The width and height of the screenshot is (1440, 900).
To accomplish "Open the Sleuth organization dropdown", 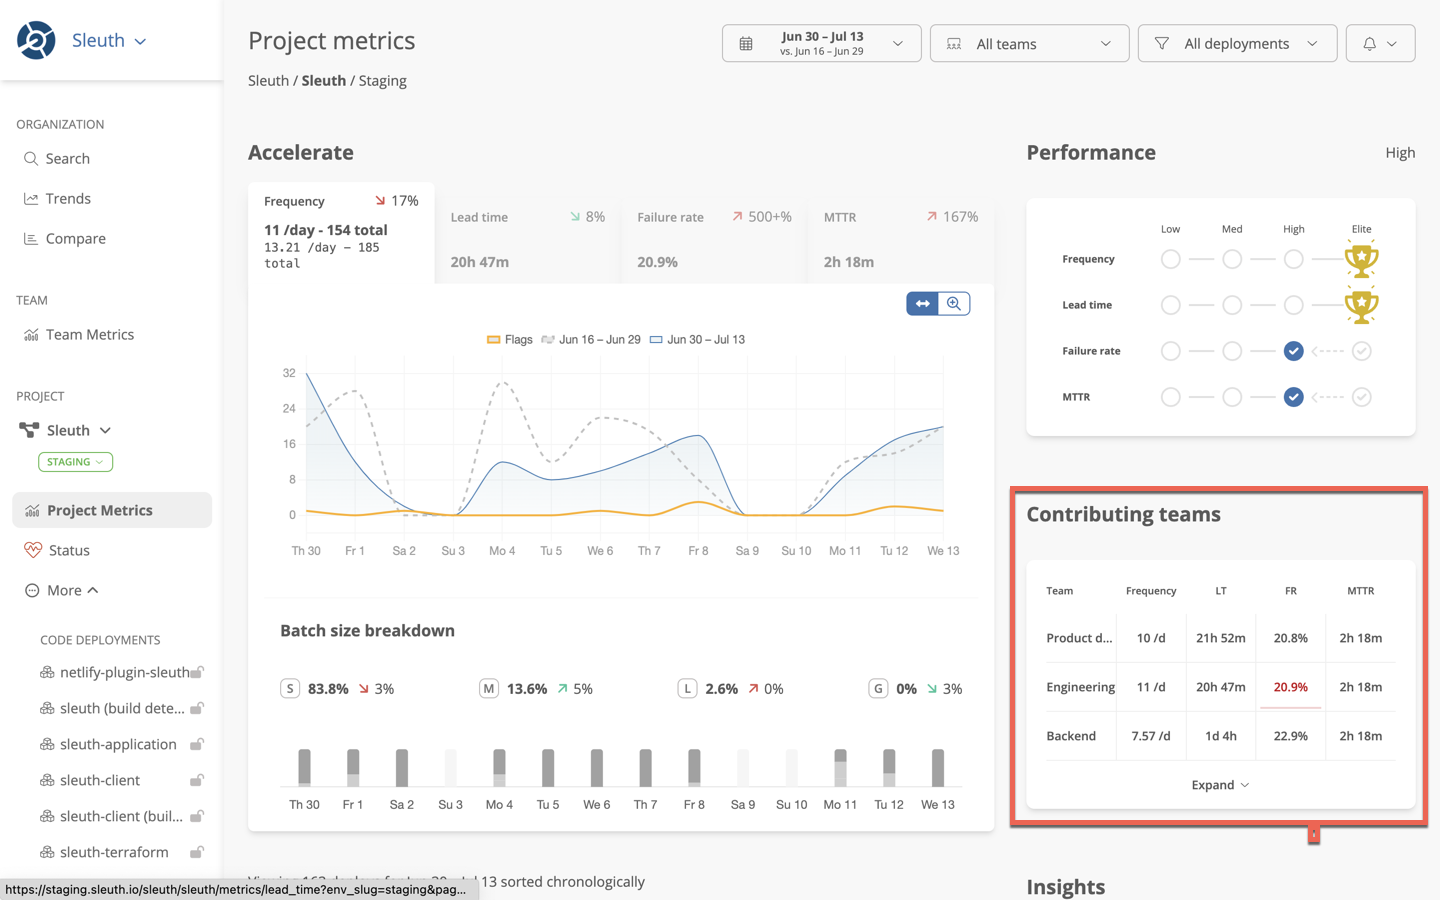I will pyautogui.click(x=110, y=41).
